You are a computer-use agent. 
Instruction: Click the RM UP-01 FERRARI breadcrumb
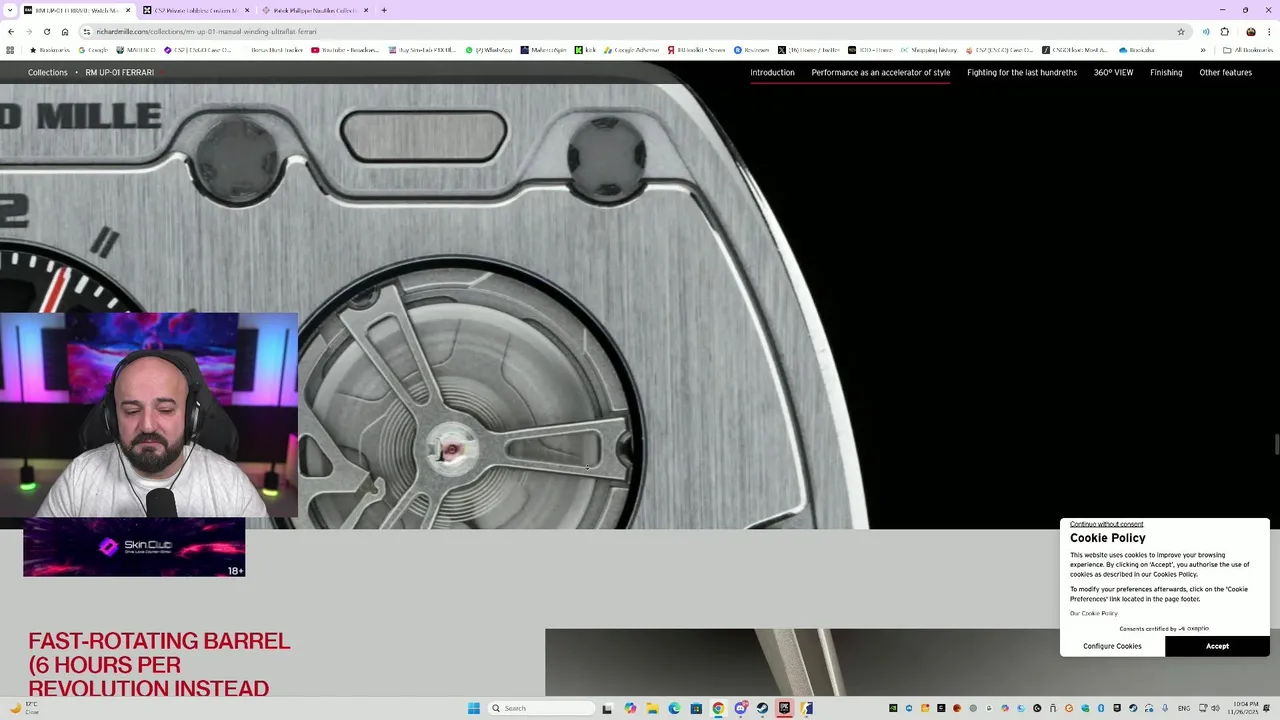click(119, 73)
